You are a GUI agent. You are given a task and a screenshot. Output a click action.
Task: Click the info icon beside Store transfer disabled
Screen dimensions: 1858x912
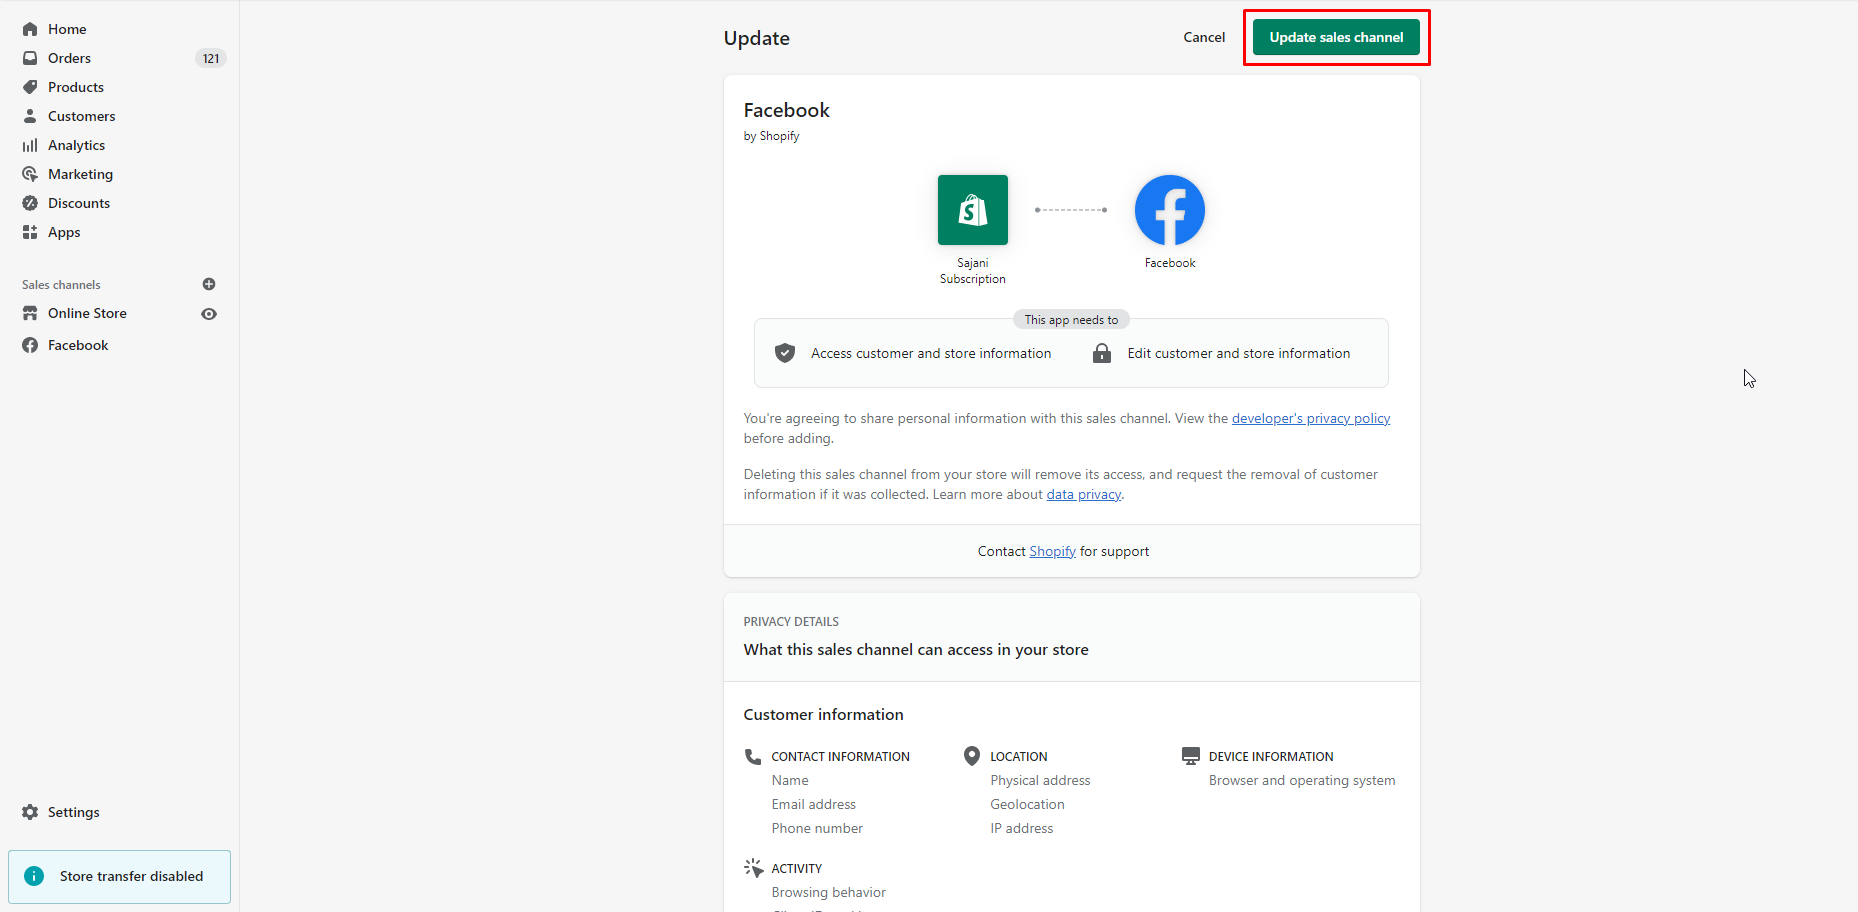click(34, 876)
